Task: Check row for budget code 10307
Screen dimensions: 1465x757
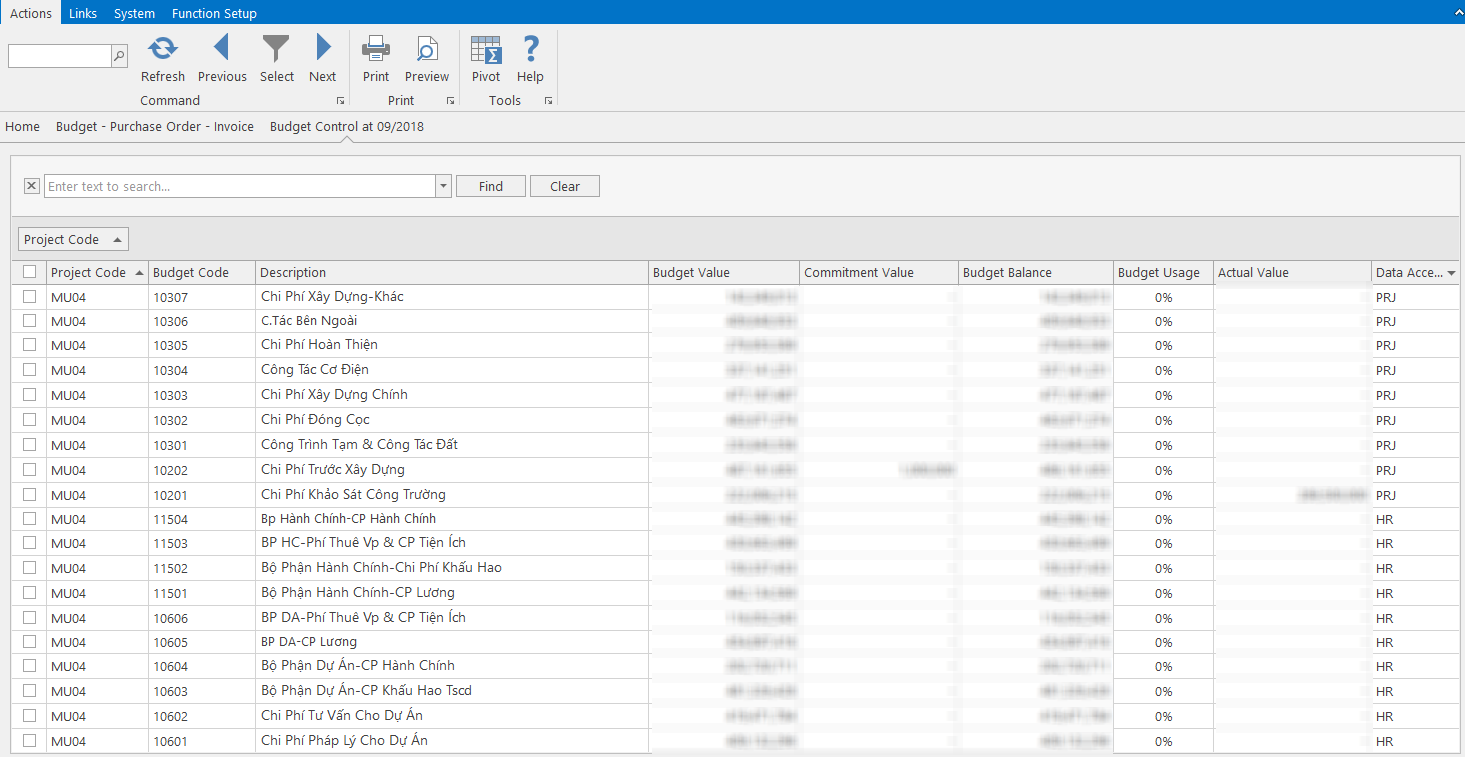Action: 29,296
